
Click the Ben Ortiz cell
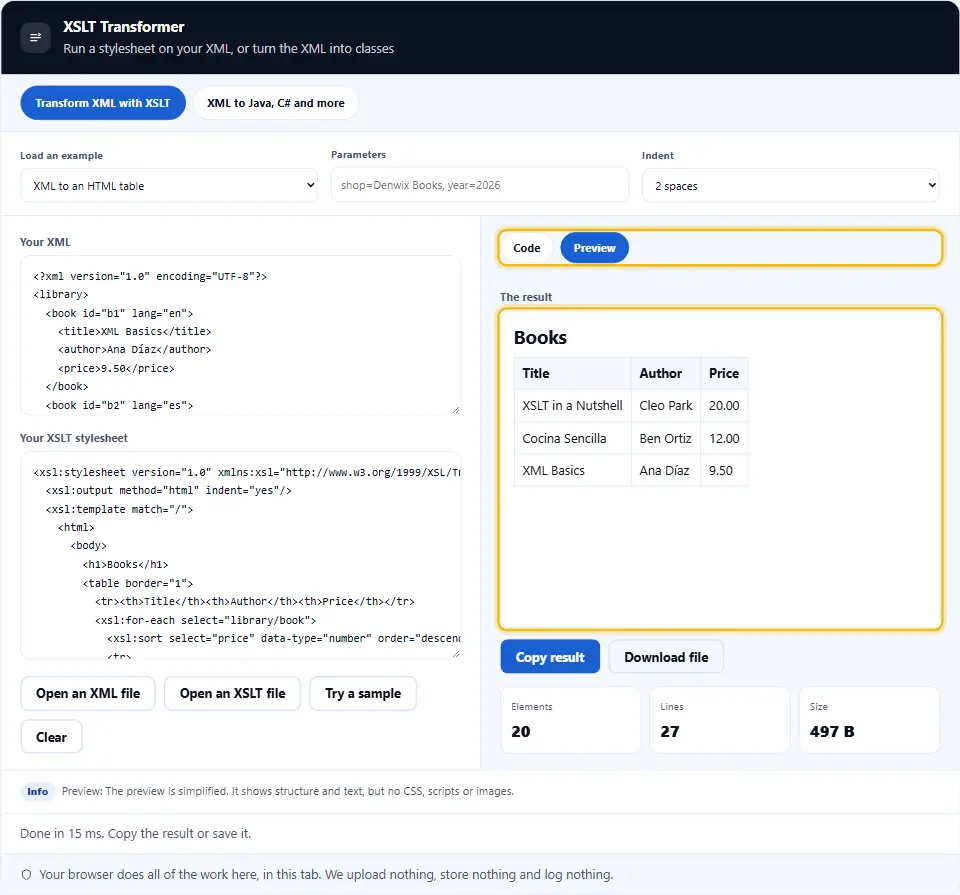(666, 438)
